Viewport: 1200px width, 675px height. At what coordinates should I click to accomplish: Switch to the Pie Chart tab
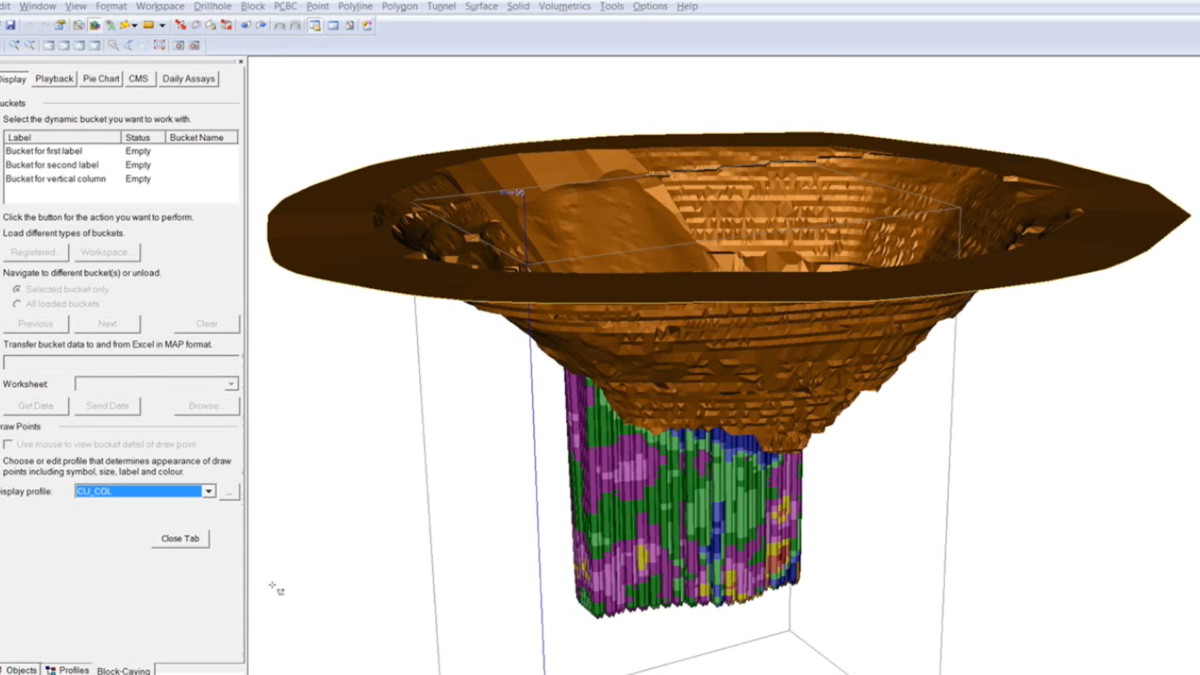[101, 79]
